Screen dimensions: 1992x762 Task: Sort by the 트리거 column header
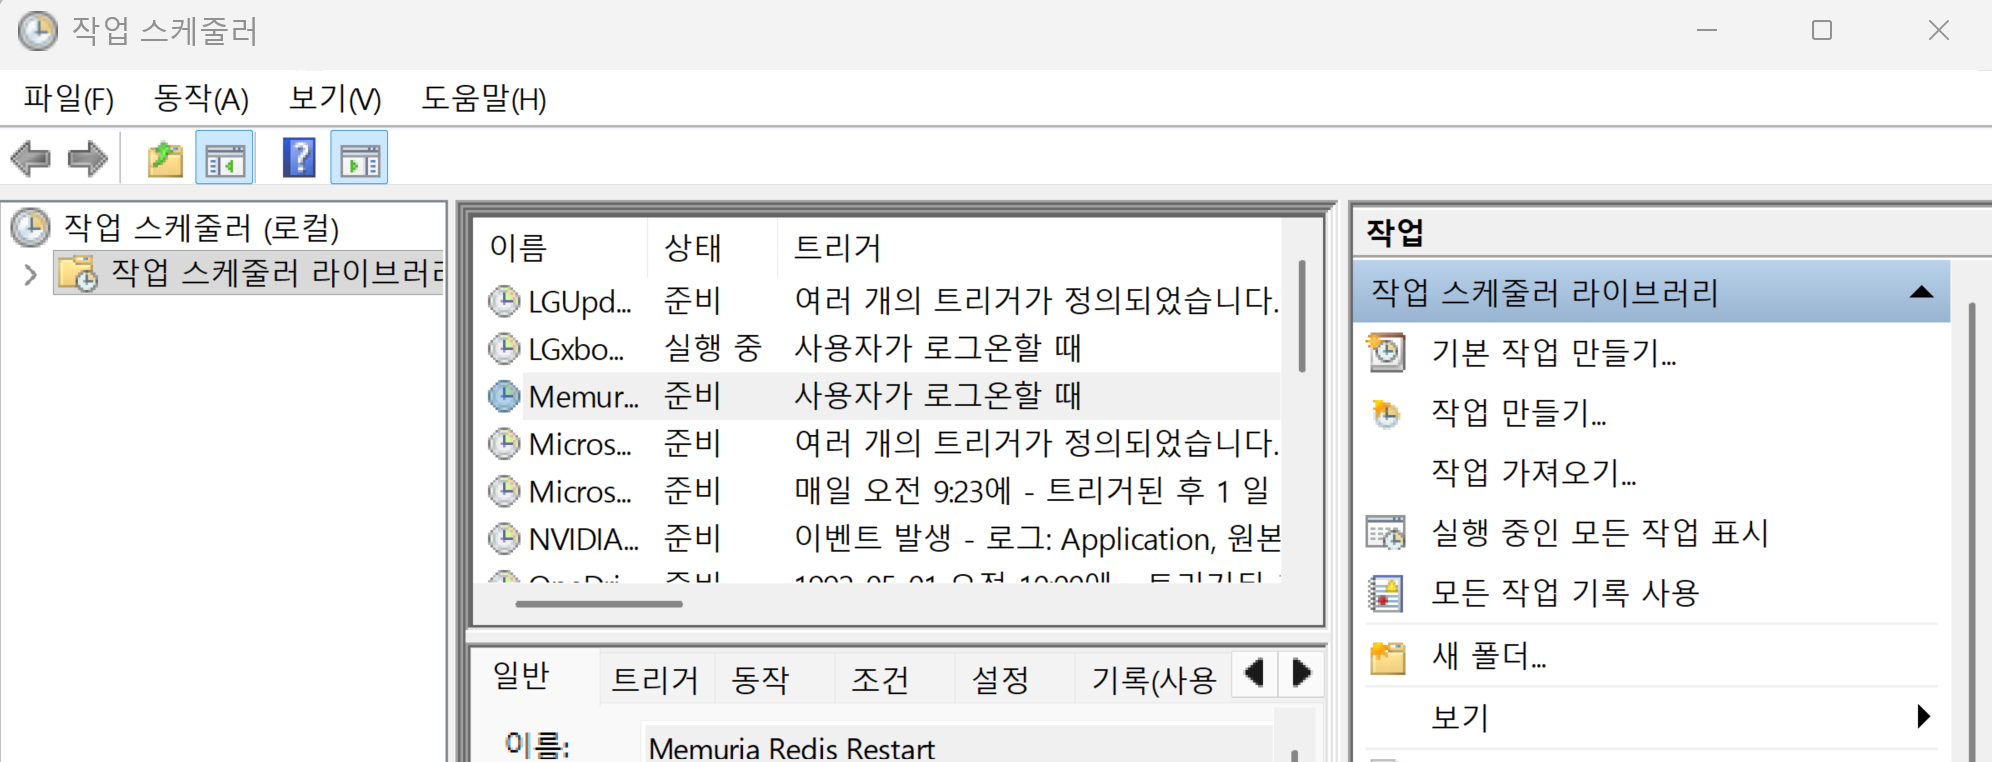(x=1030, y=247)
